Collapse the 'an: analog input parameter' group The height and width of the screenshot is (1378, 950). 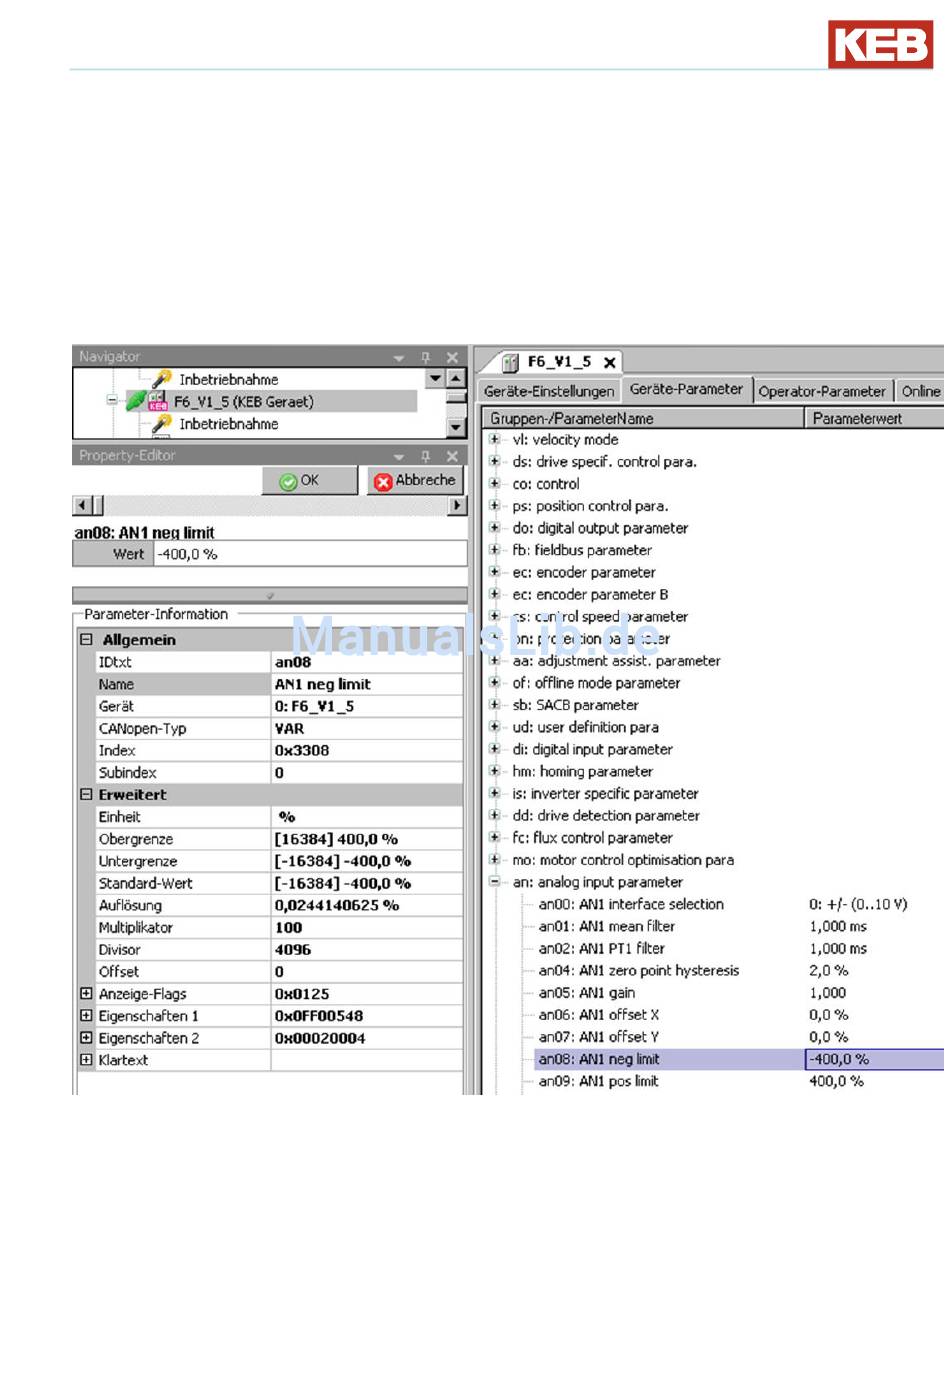(x=494, y=882)
